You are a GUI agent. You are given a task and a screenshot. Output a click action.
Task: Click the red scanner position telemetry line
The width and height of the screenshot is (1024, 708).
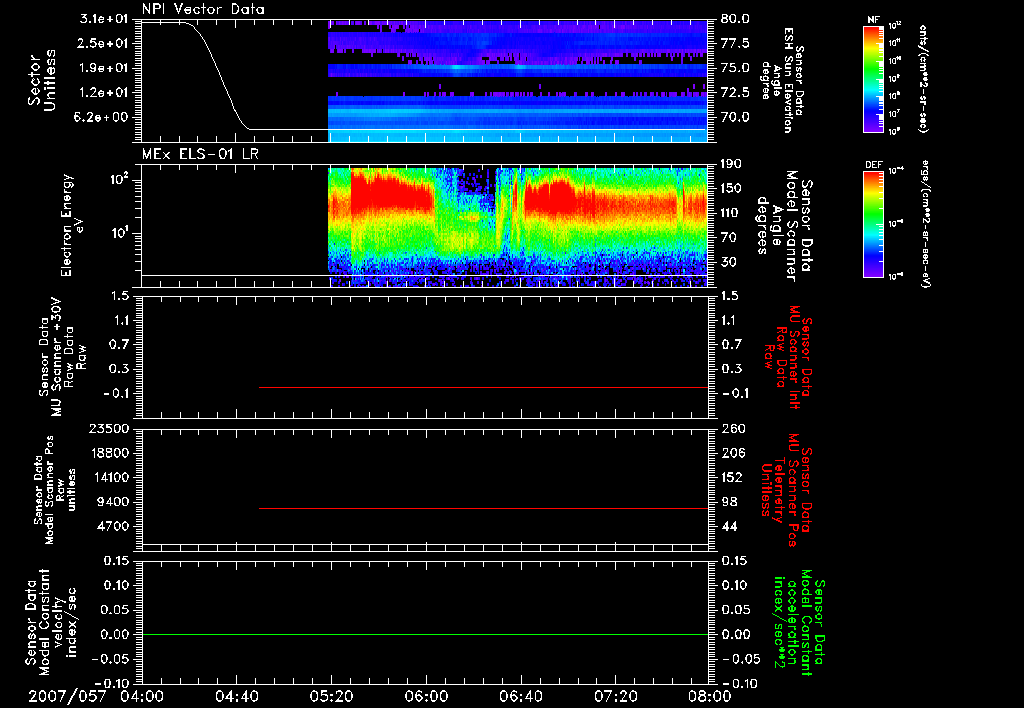tap(483, 508)
